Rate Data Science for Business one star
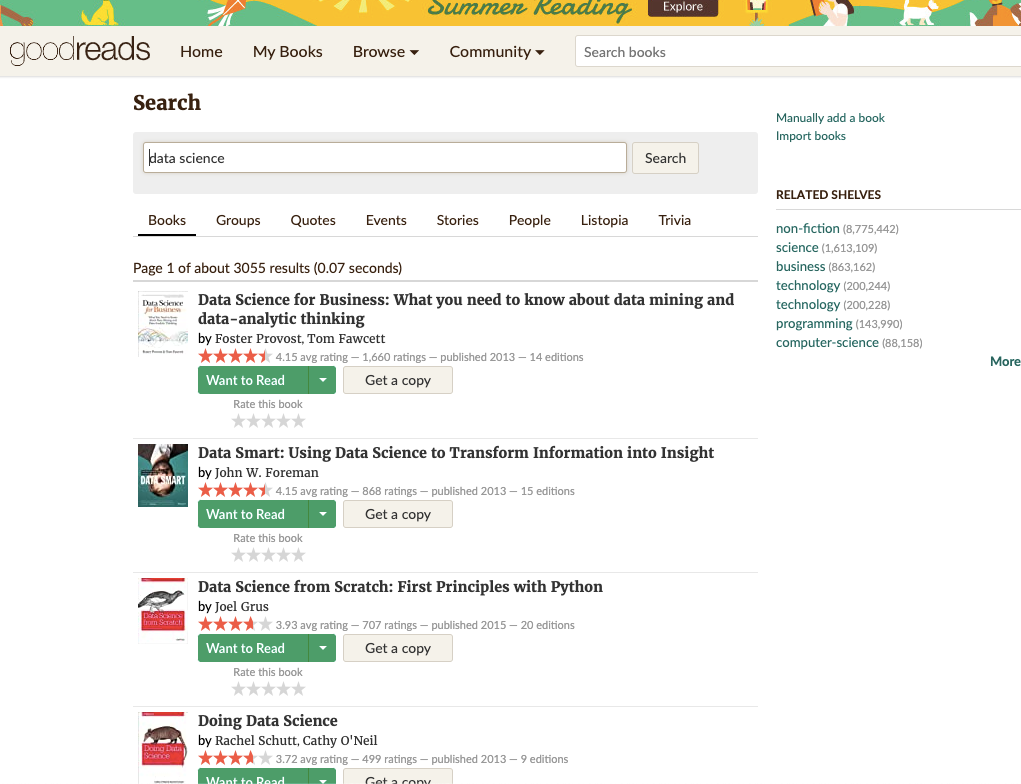The width and height of the screenshot is (1021, 784). [239, 421]
